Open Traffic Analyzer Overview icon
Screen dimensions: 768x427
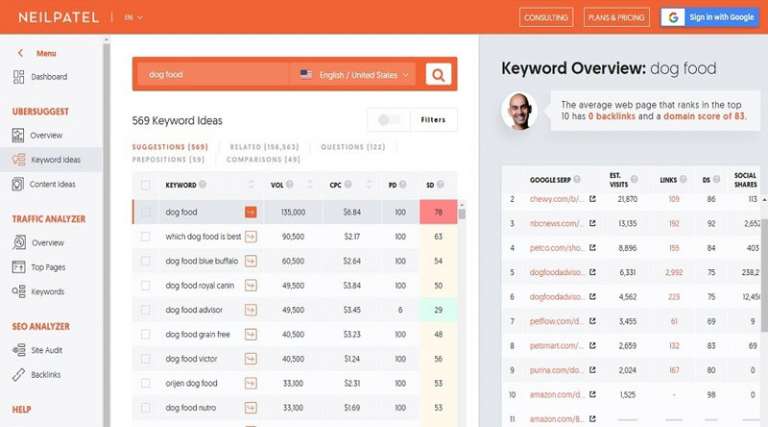click(19, 242)
